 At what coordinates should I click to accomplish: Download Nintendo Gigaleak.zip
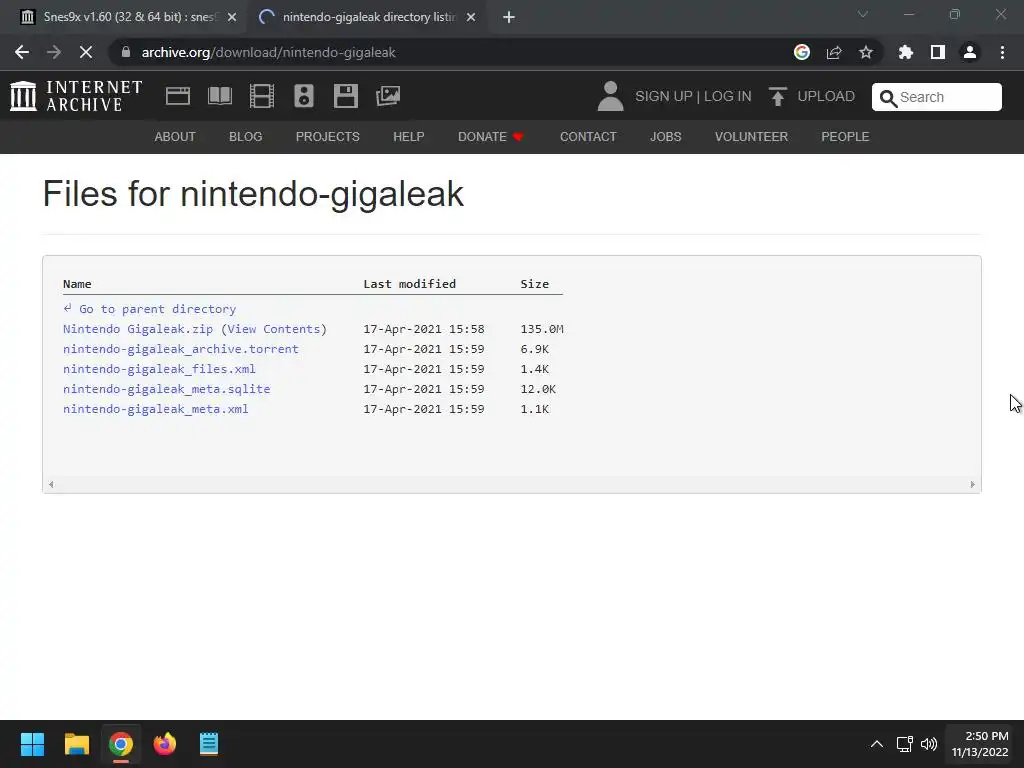[138, 329]
